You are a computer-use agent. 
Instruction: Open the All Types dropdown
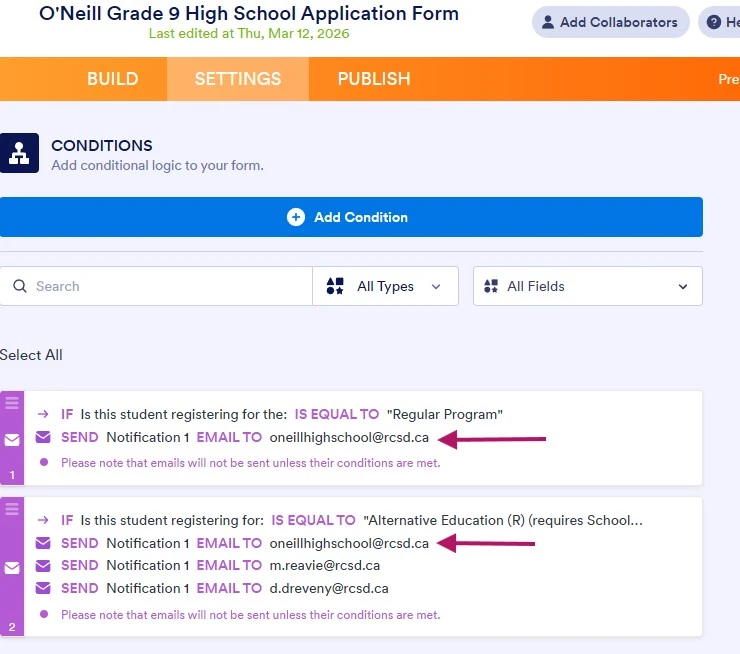pyautogui.click(x=385, y=286)
